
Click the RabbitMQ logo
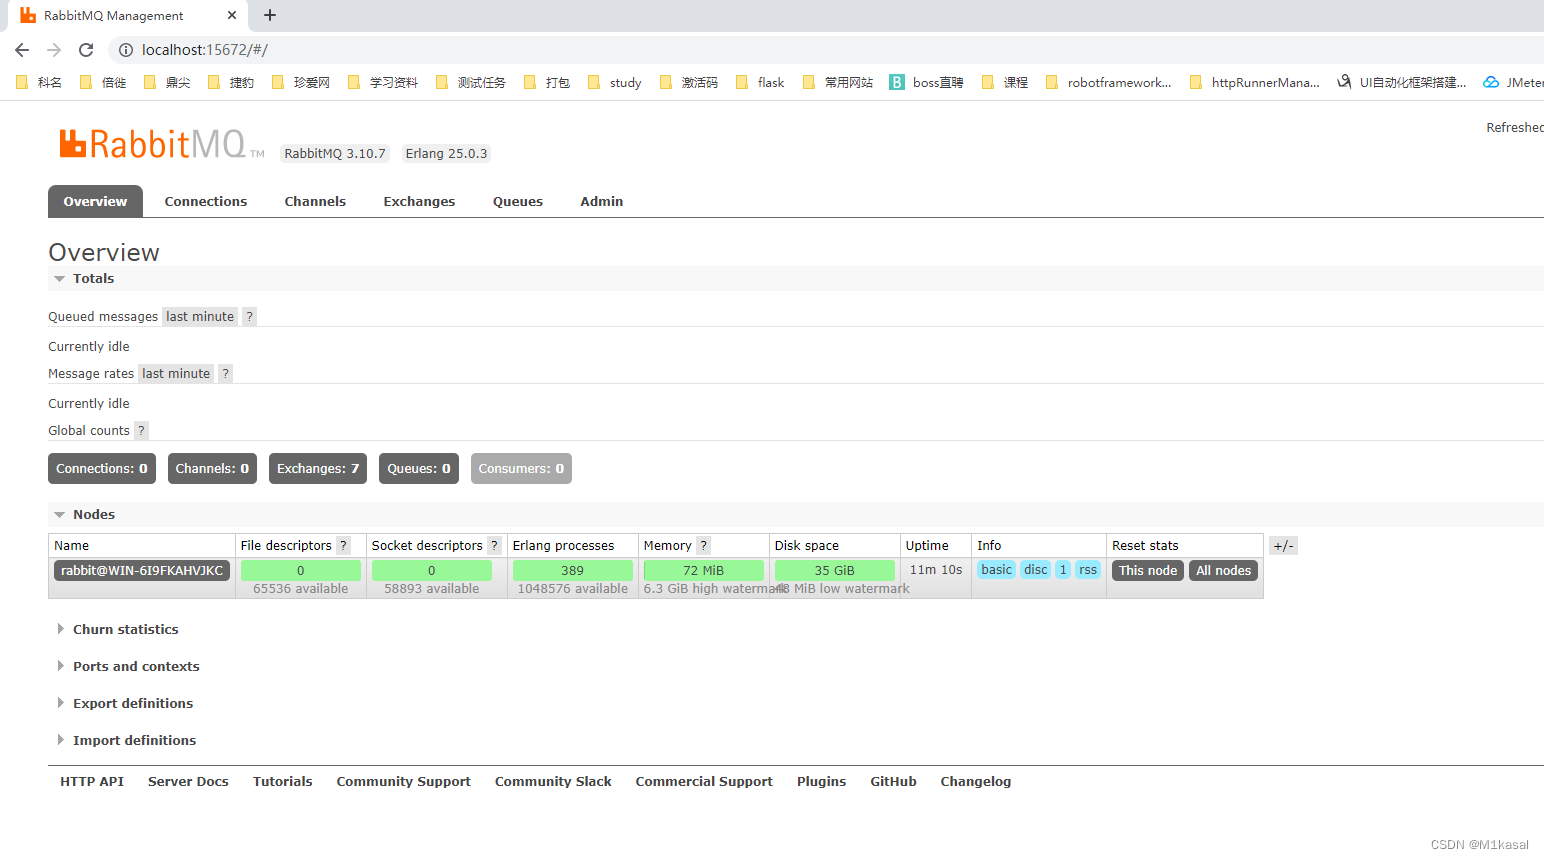click(x=161, y=145)
